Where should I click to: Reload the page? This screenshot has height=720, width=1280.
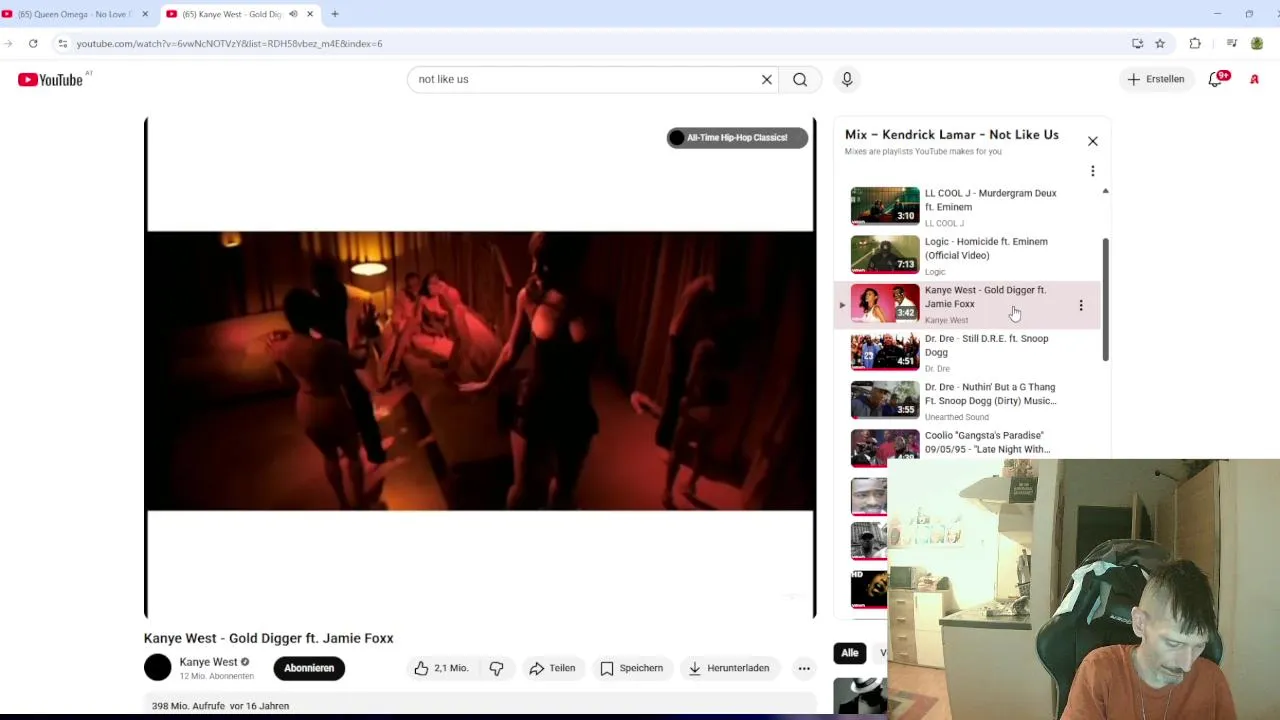pyautogui.click(x=33, y=43)
